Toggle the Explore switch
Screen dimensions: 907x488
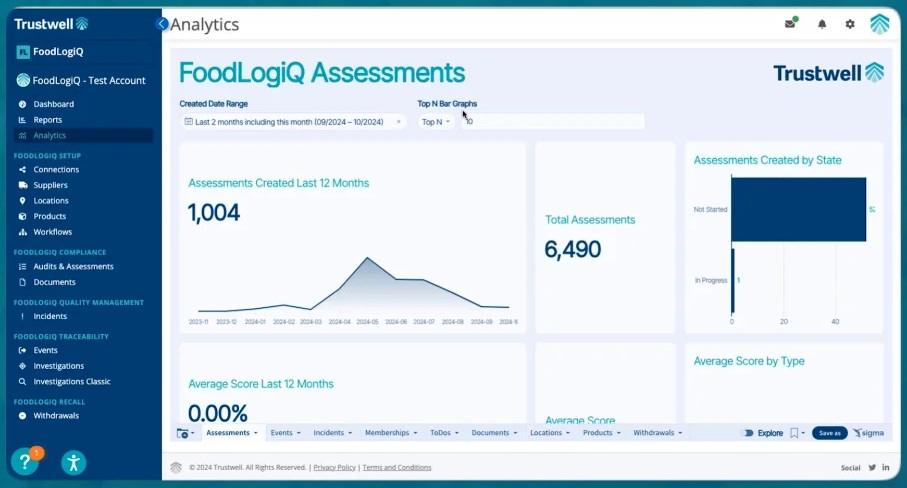pos(748,433)
